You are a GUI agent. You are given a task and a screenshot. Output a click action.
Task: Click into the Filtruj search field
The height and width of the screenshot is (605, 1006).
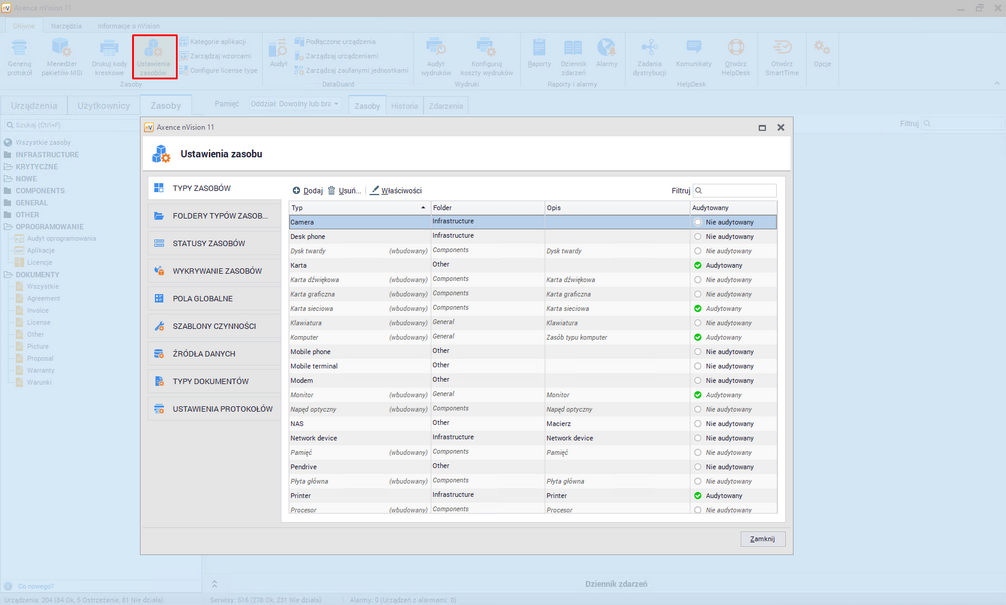738,190
